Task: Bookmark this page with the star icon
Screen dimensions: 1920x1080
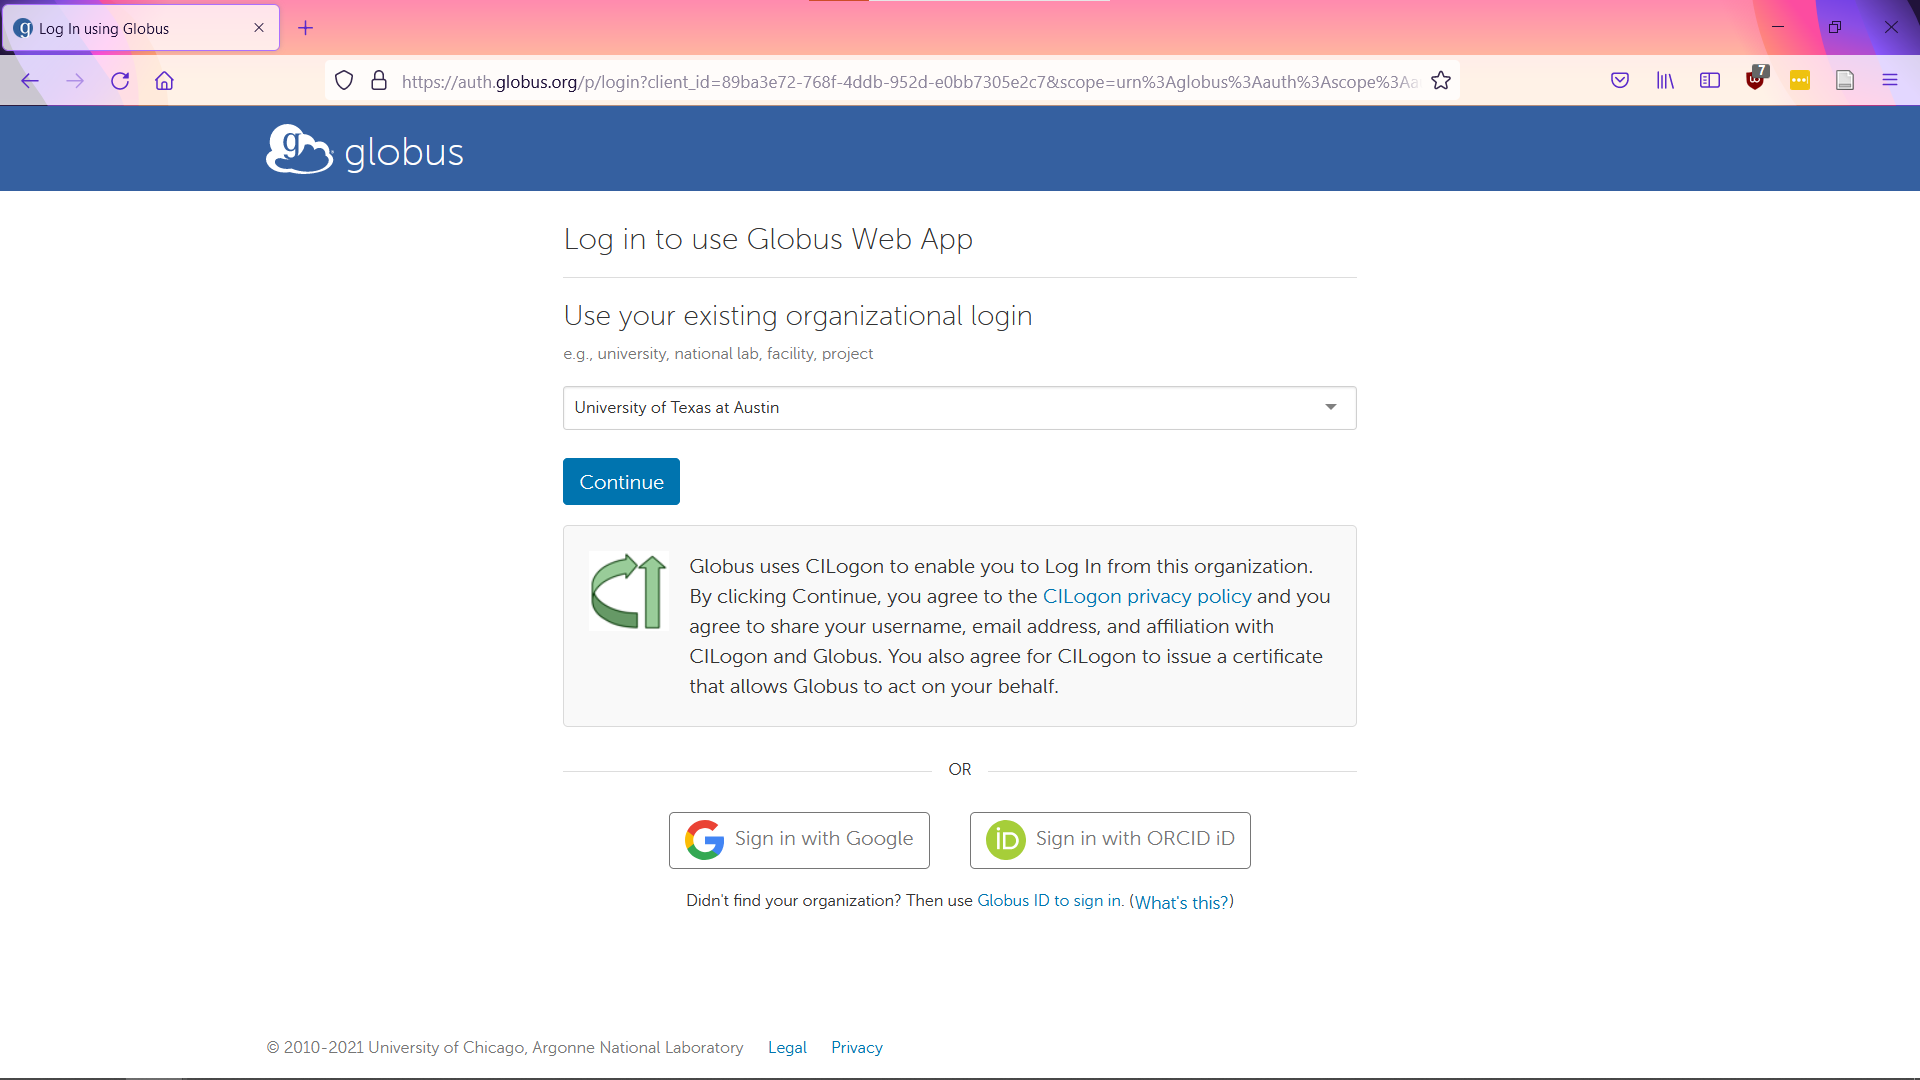Action: pos(1441,80)
